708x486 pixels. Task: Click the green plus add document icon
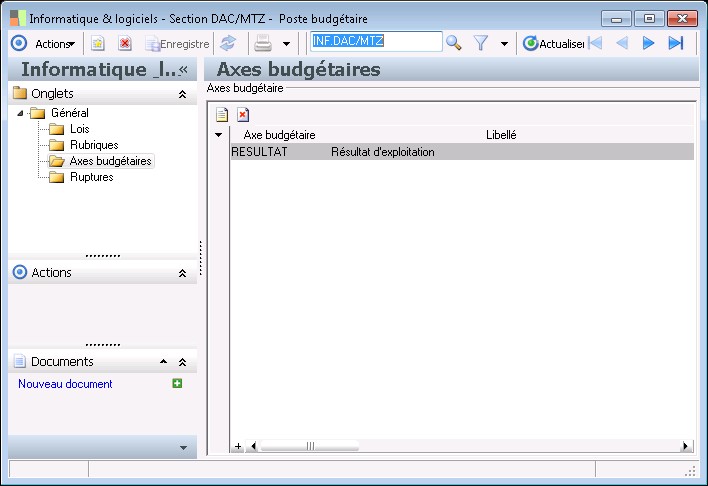177,383
